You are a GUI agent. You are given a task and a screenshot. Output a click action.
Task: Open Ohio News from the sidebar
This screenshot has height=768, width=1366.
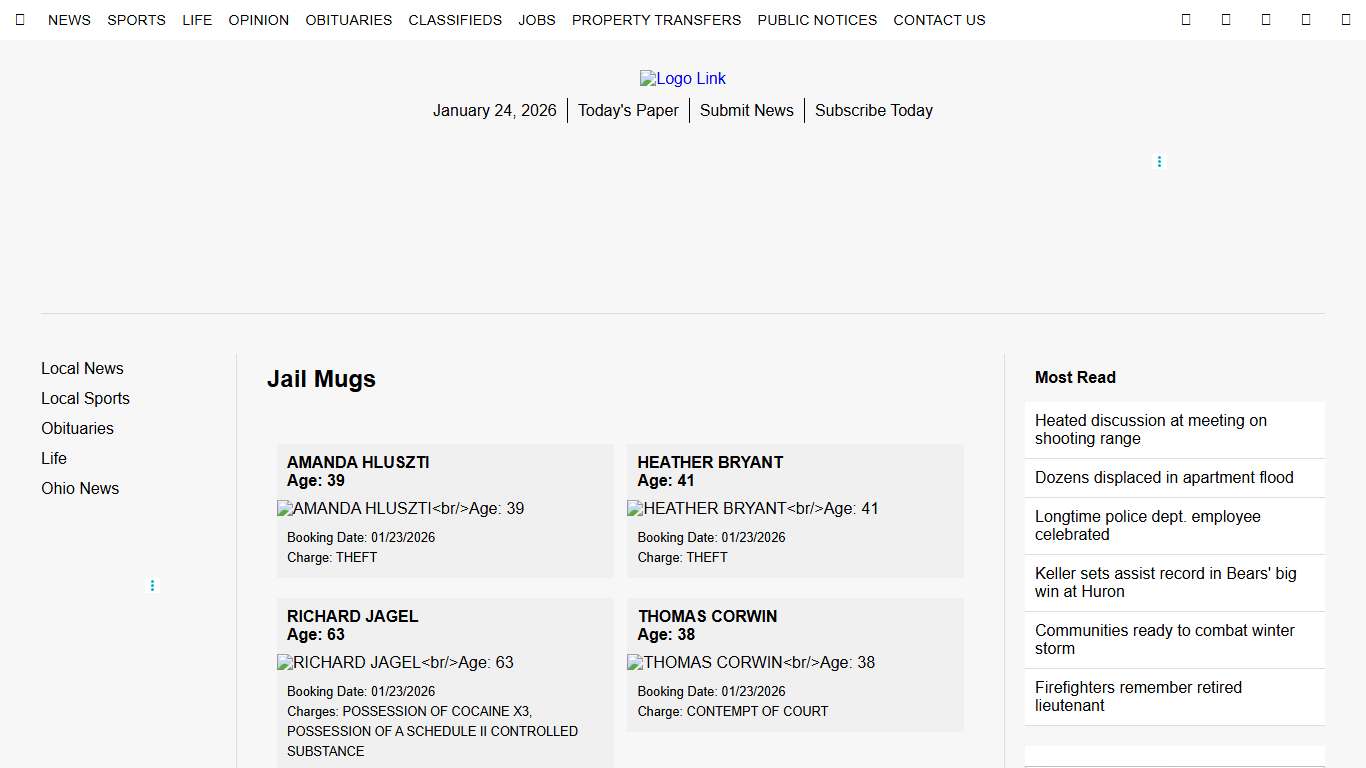coord(80,488)
